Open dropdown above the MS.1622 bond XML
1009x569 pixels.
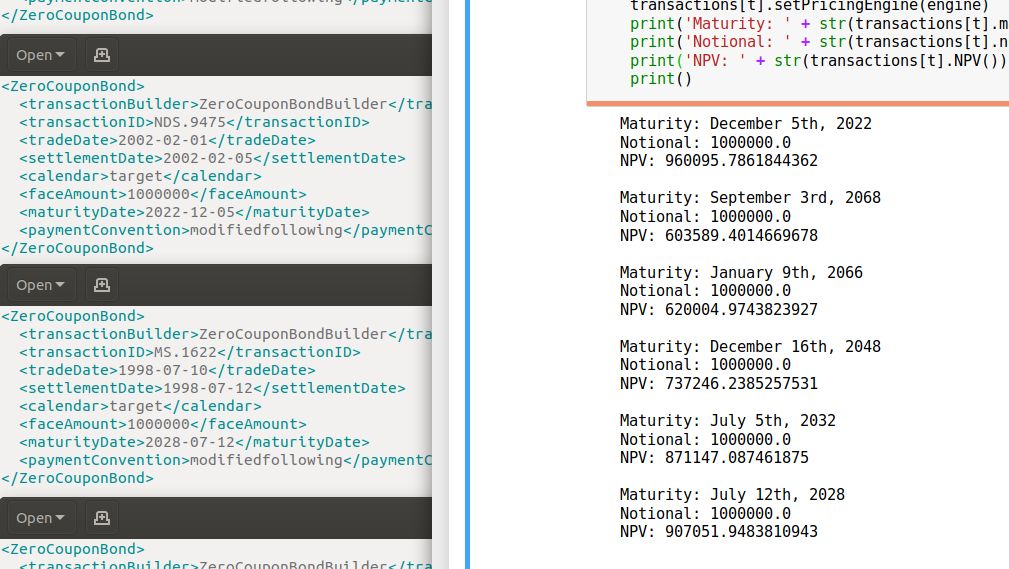point(41,284)
